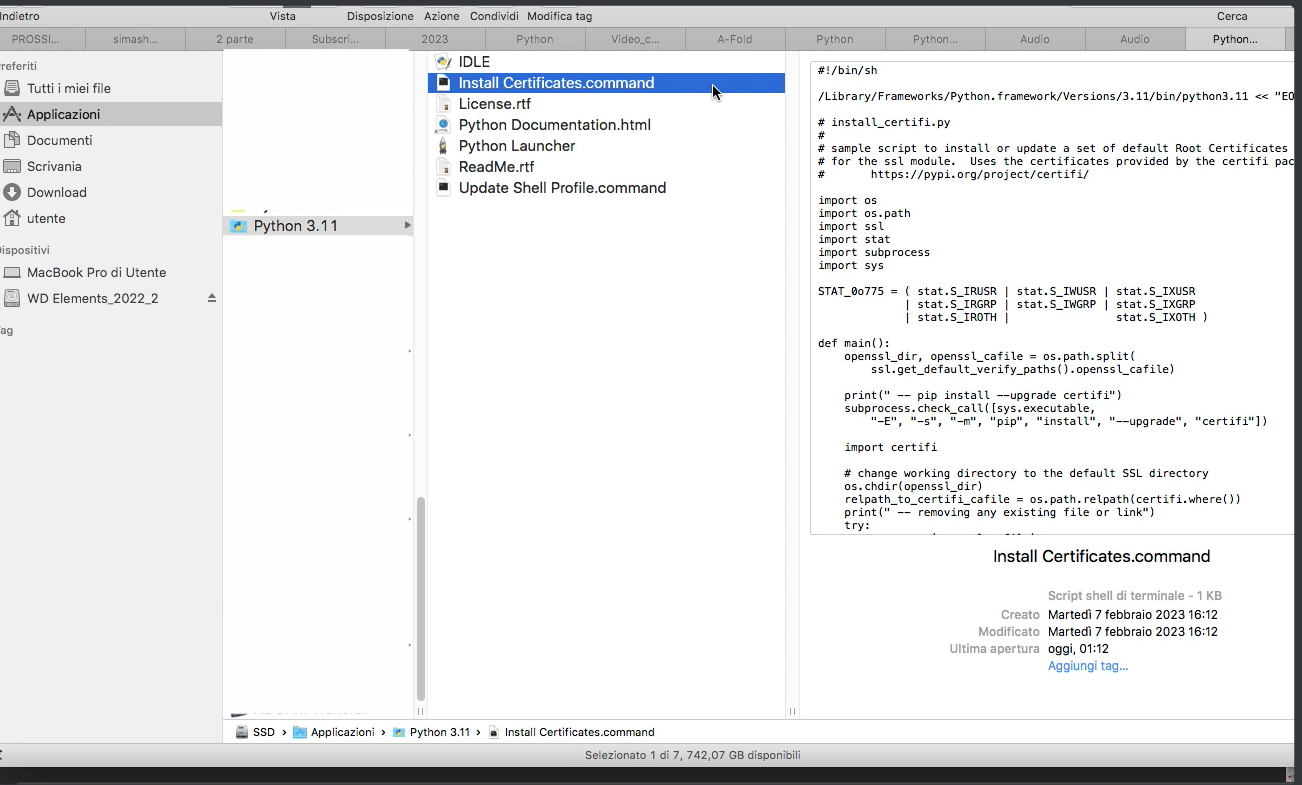
Task: Click the Cerca search field
Action: [1232, 16]
